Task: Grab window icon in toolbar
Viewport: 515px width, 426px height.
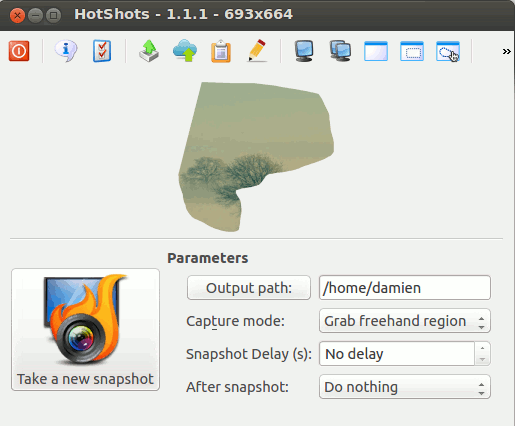Action: click(376, 51)
